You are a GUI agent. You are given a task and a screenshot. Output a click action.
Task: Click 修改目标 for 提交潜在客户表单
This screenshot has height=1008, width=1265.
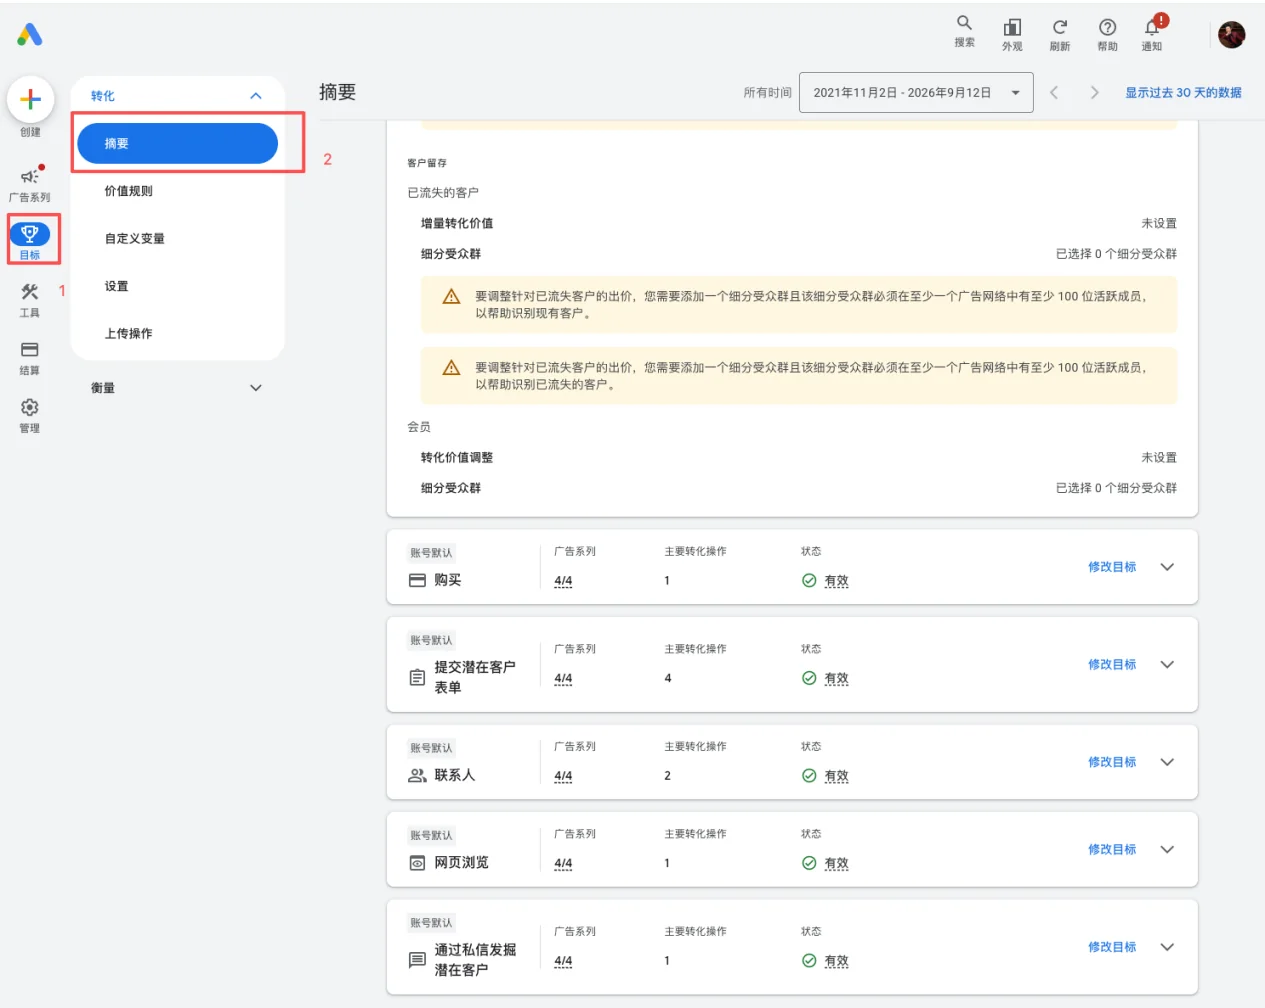1112,664
